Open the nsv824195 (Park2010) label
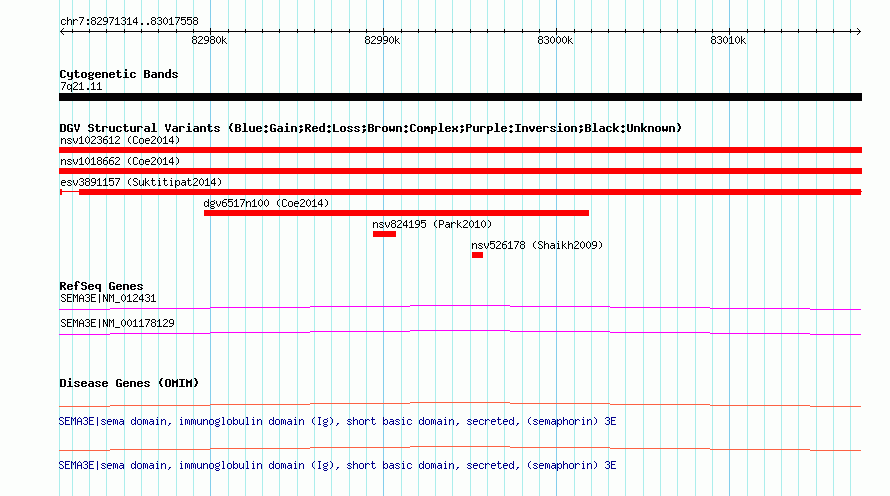Screen dimensions: 890x496 click(432, 224)
